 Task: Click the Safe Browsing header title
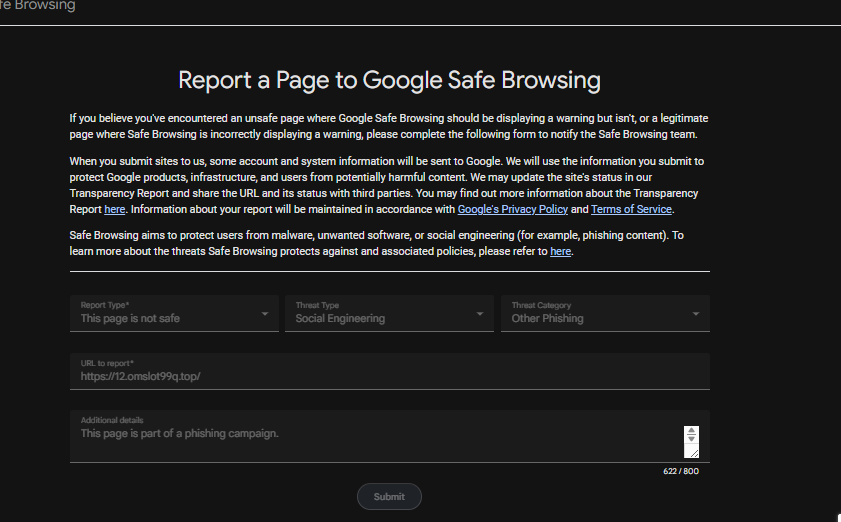tap(38, 6)
